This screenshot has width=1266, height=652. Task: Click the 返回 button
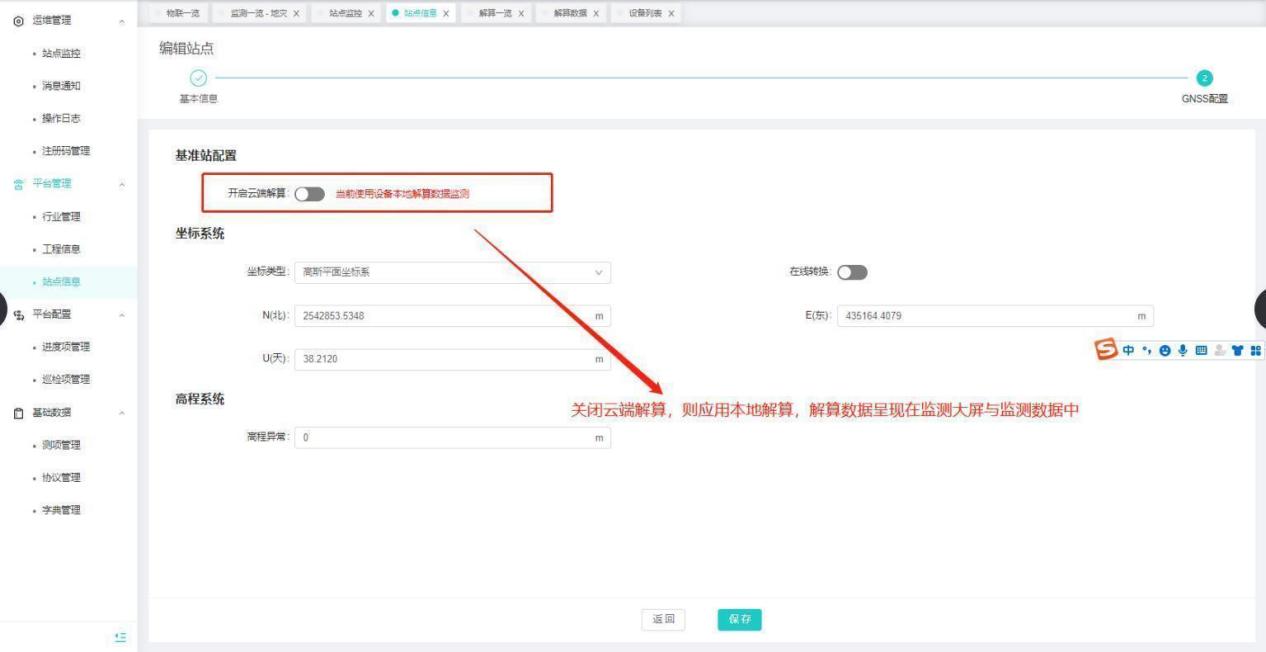coord(663,619)
